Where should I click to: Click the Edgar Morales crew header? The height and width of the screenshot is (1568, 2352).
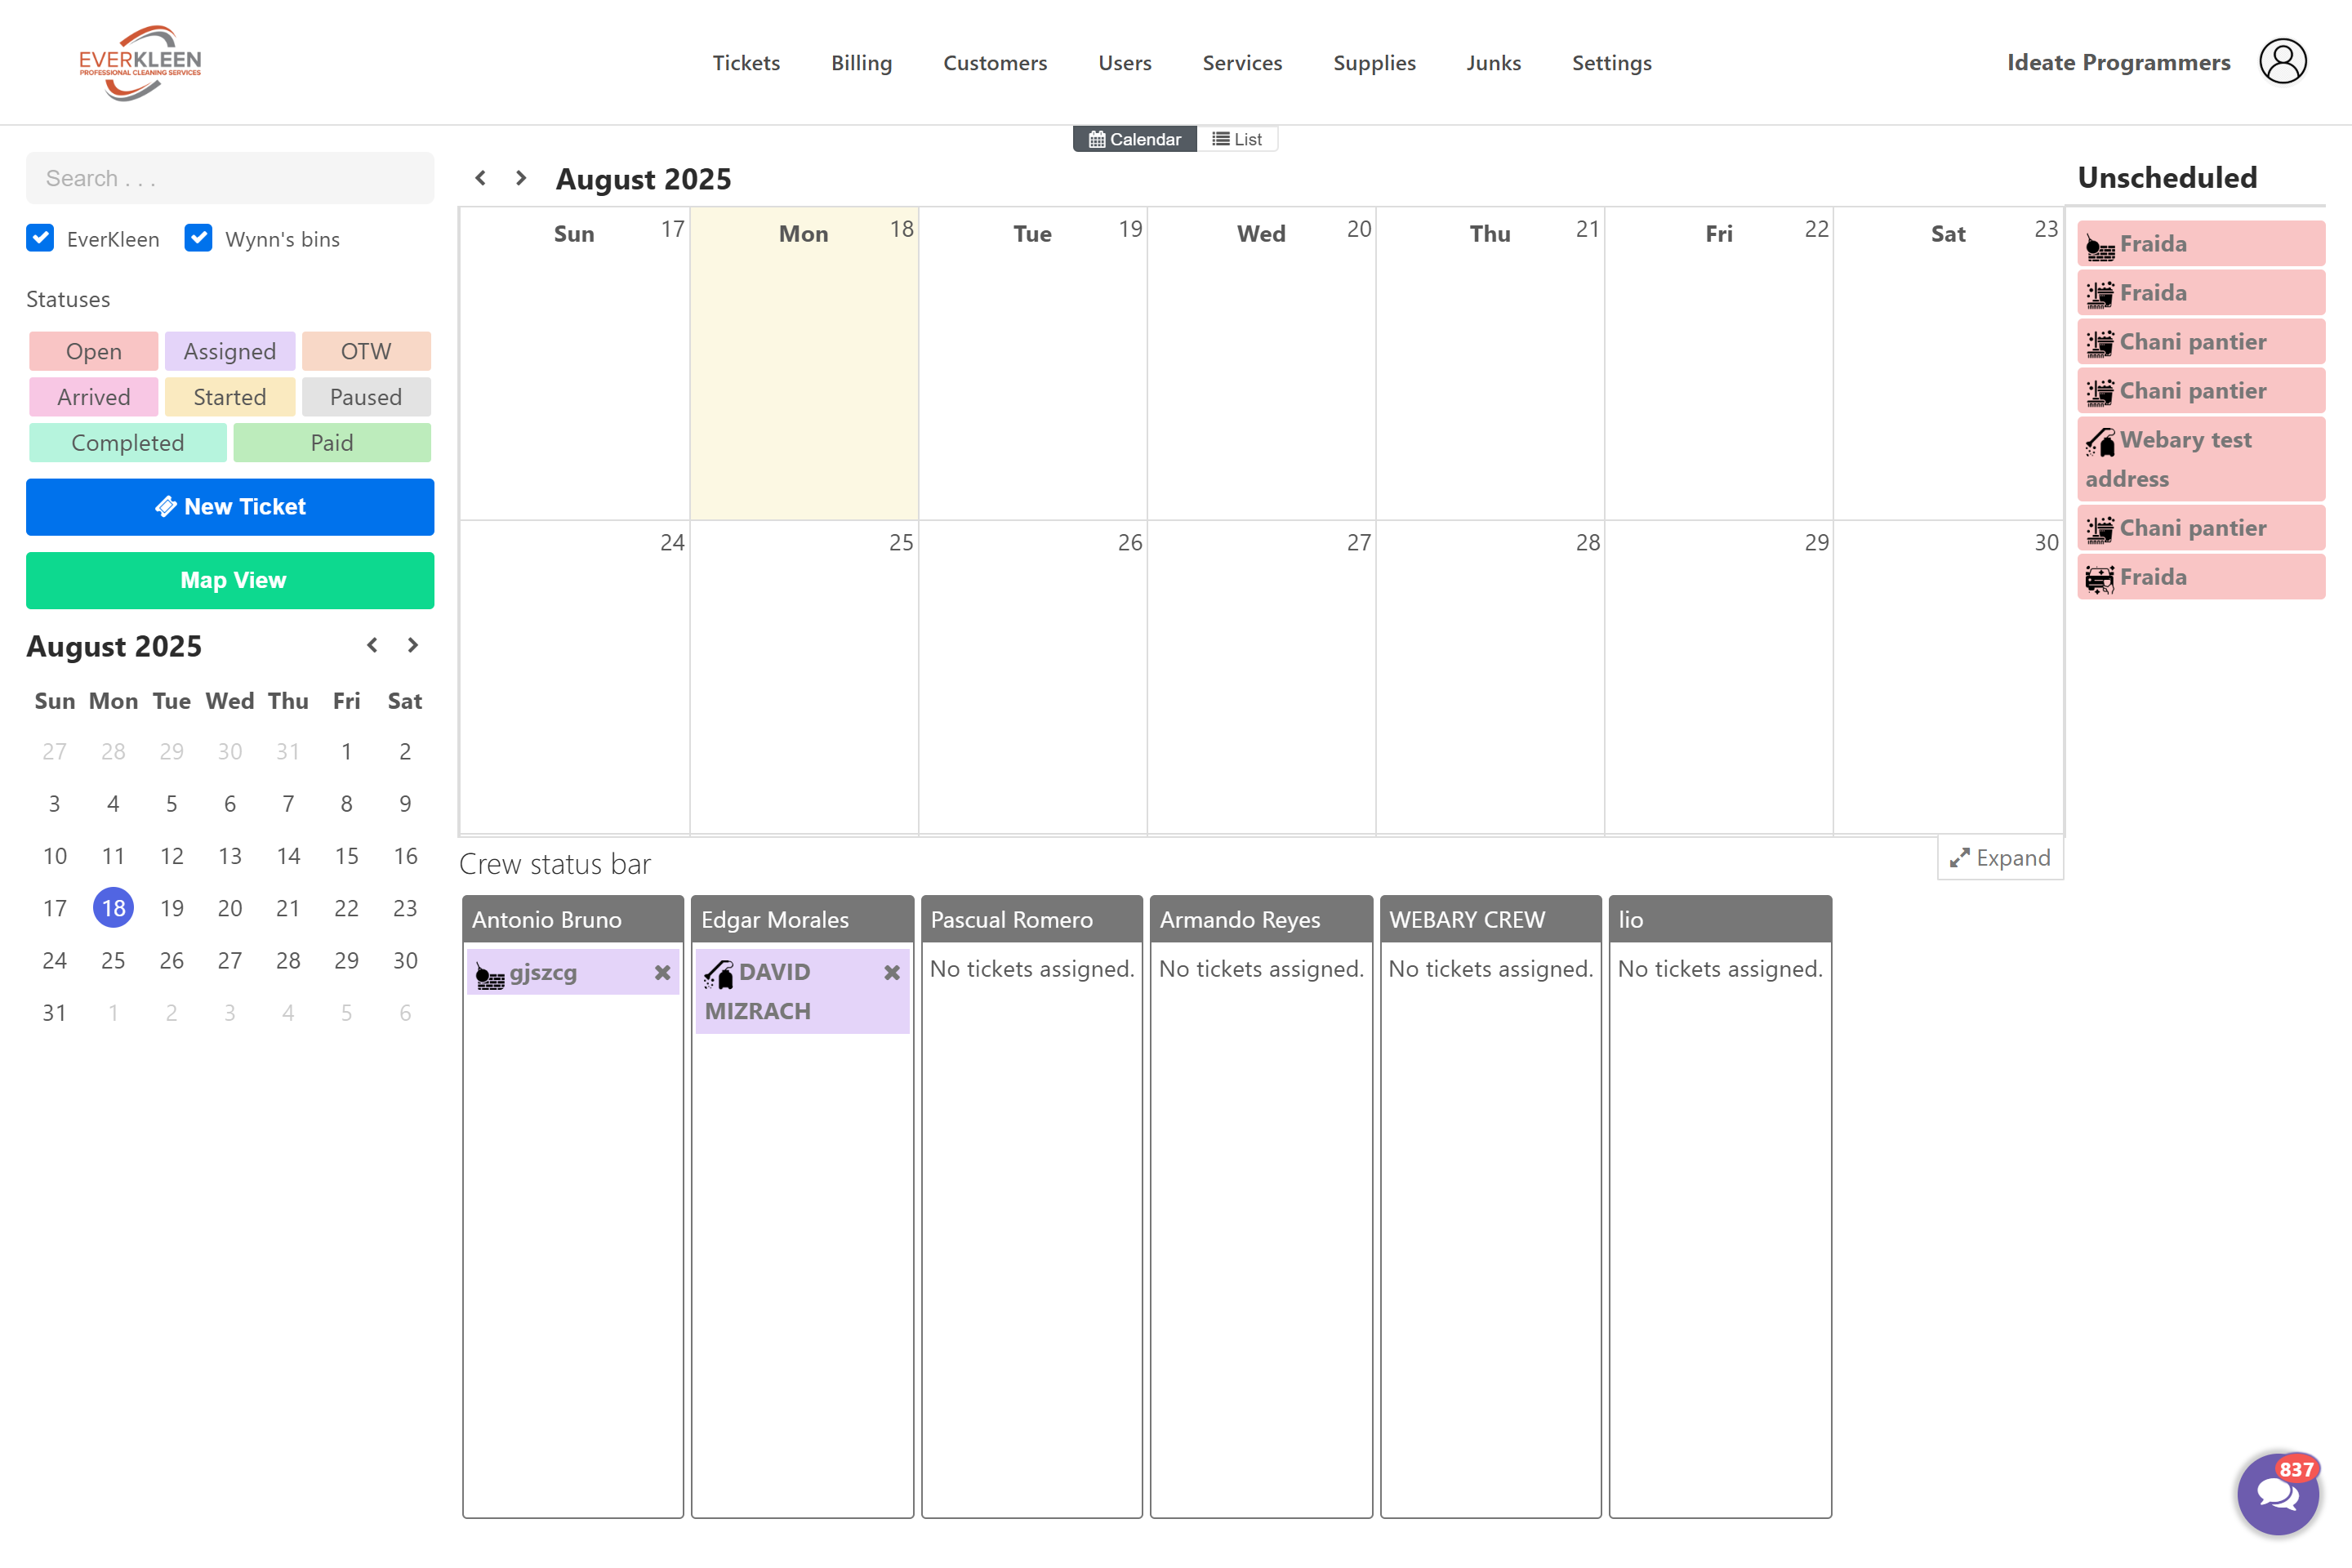[x=802, y=919]
